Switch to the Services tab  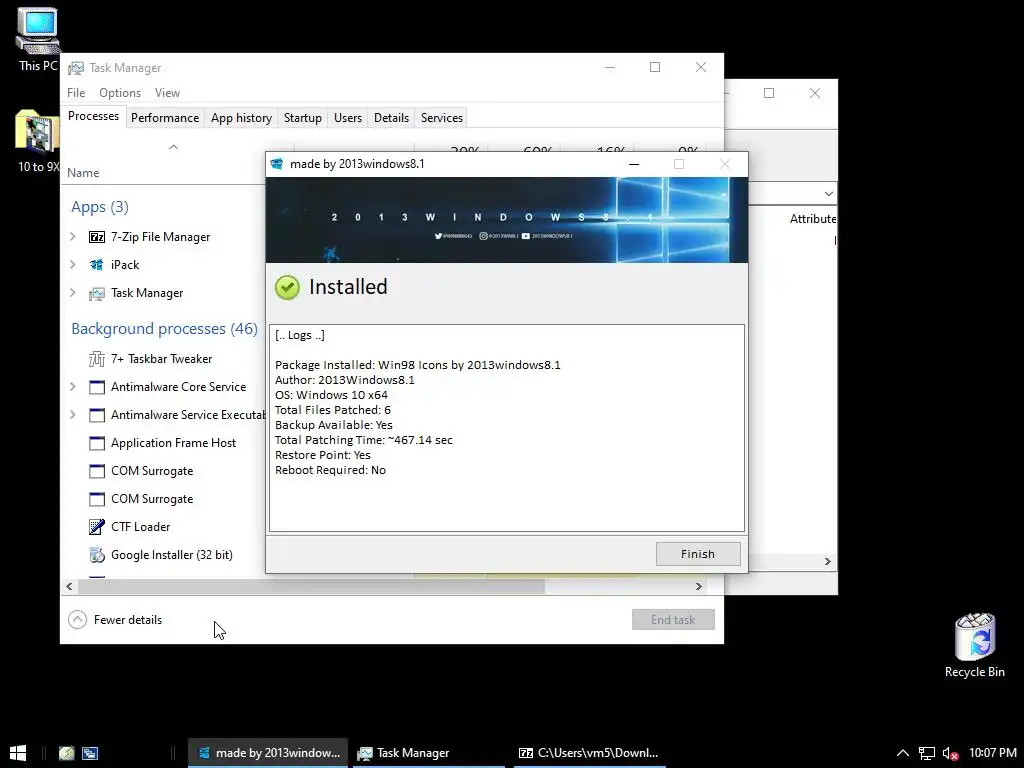[x=441, y=118]
